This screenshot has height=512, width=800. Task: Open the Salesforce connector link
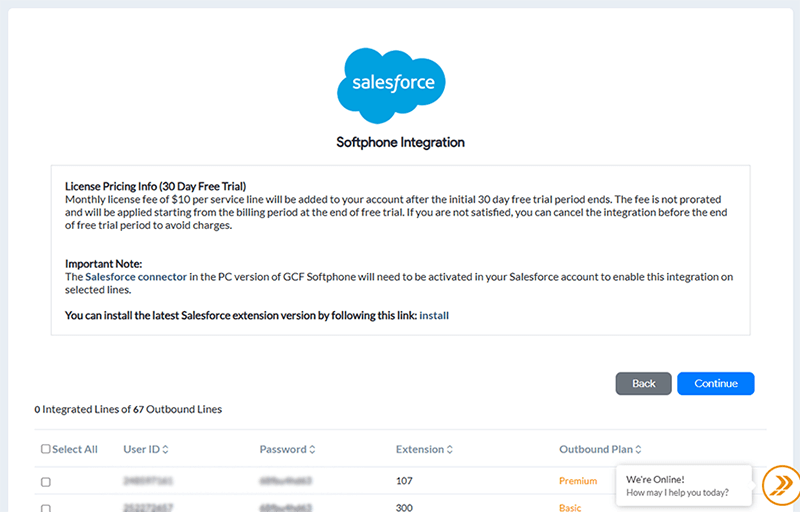[136, 277]
